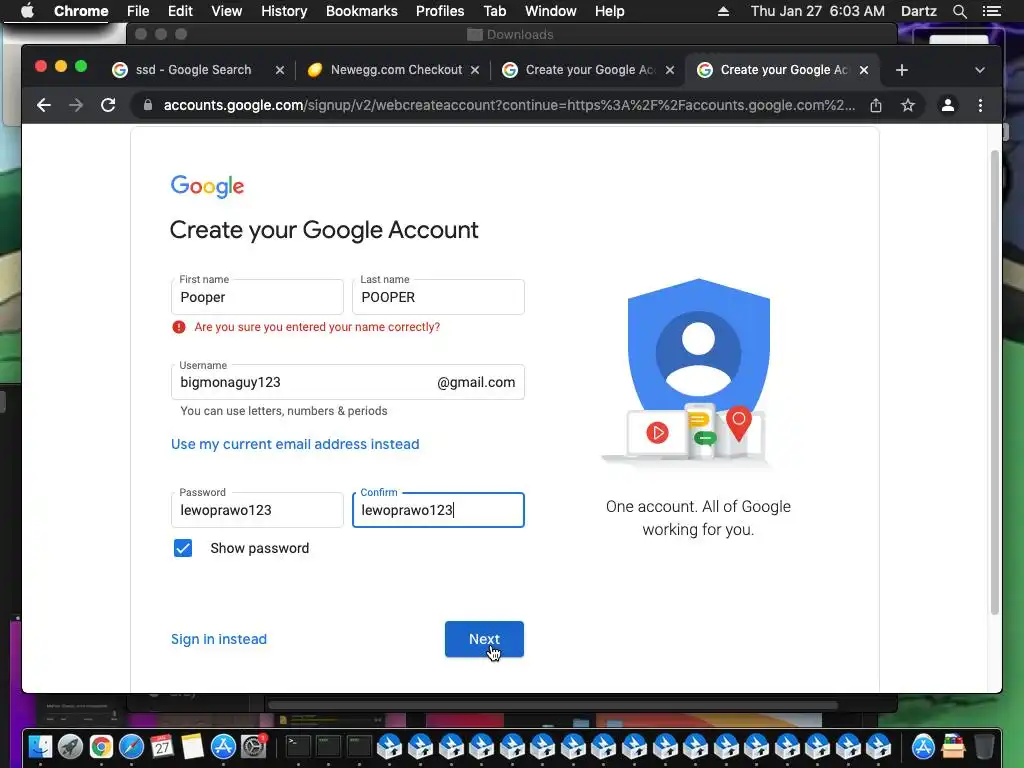Image resolution: width=1024 pixels, height=768 pixels.
Task: Bookmark this page with the star
Action: 908,105
